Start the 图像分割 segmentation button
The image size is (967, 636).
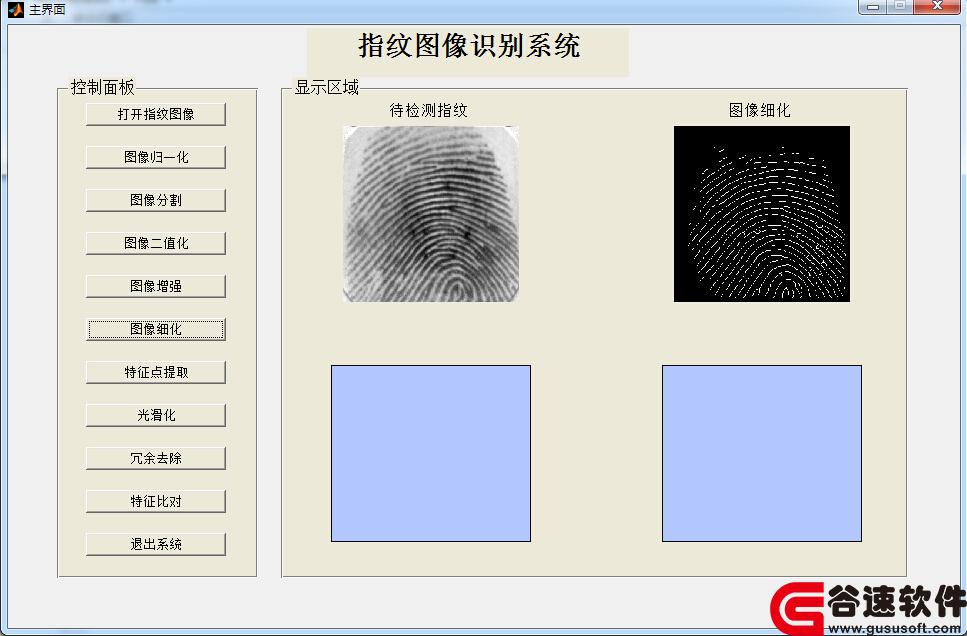point(155,200)
